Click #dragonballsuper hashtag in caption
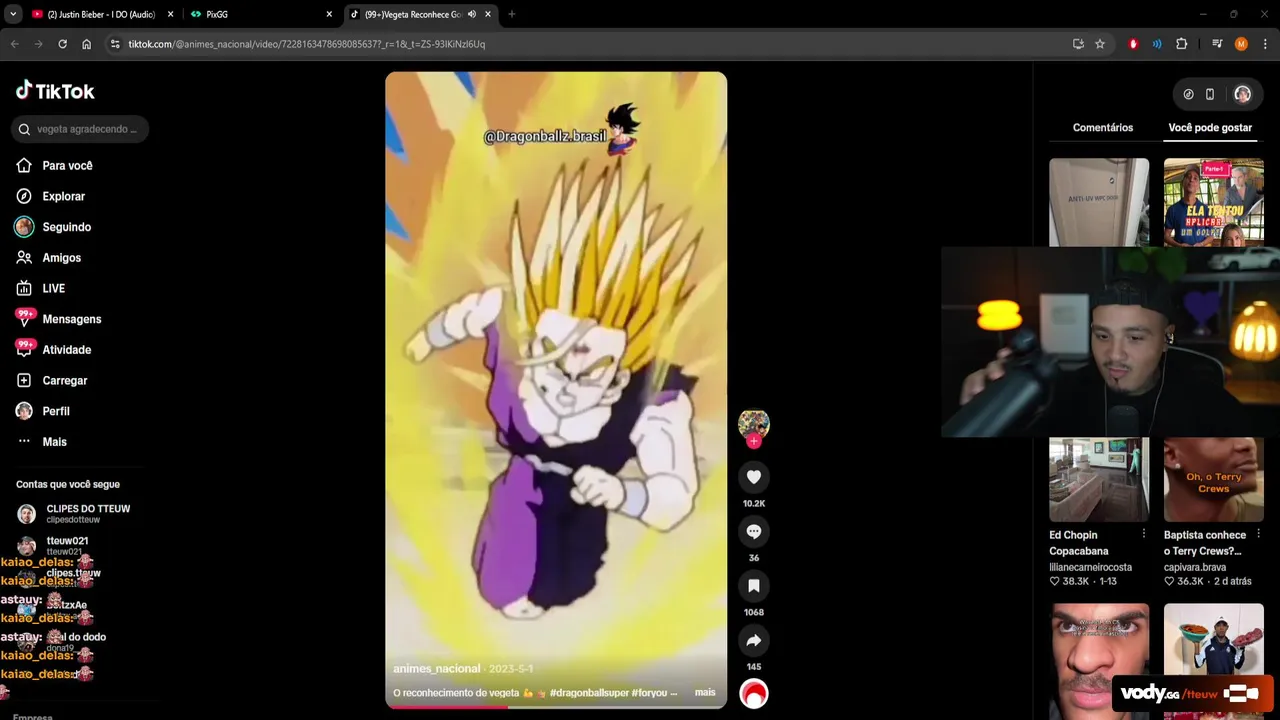This screenshot has height=720, width=1280. (x=589, y=692)
